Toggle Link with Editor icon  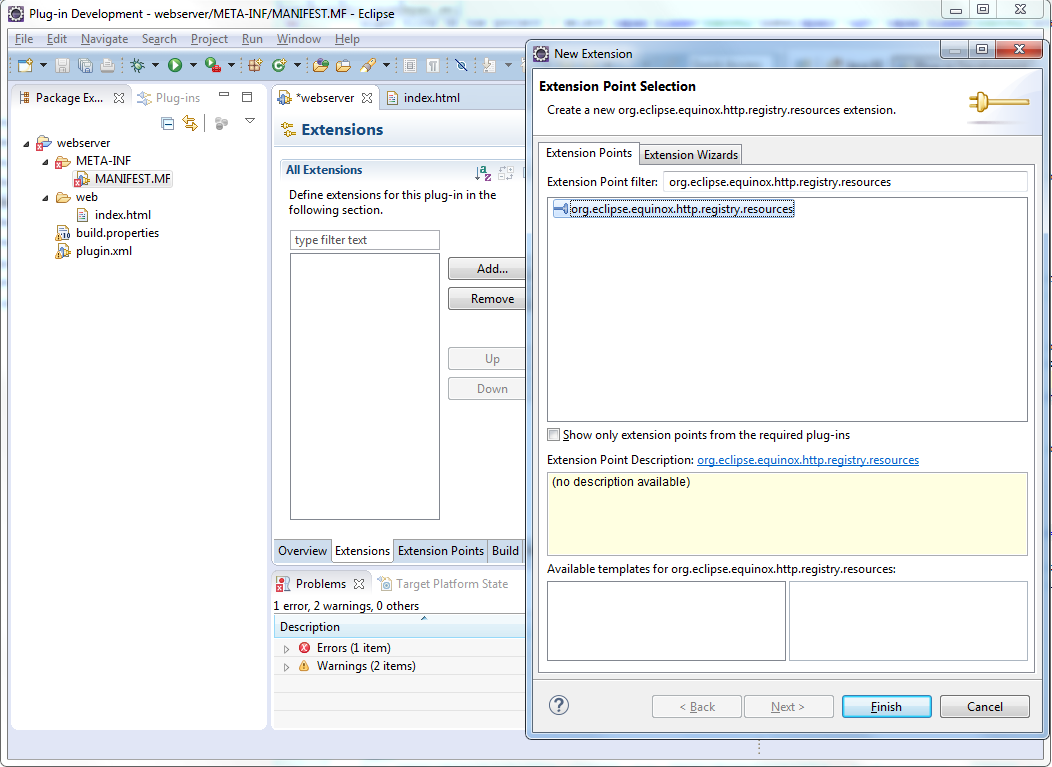(x=191, y=123)
